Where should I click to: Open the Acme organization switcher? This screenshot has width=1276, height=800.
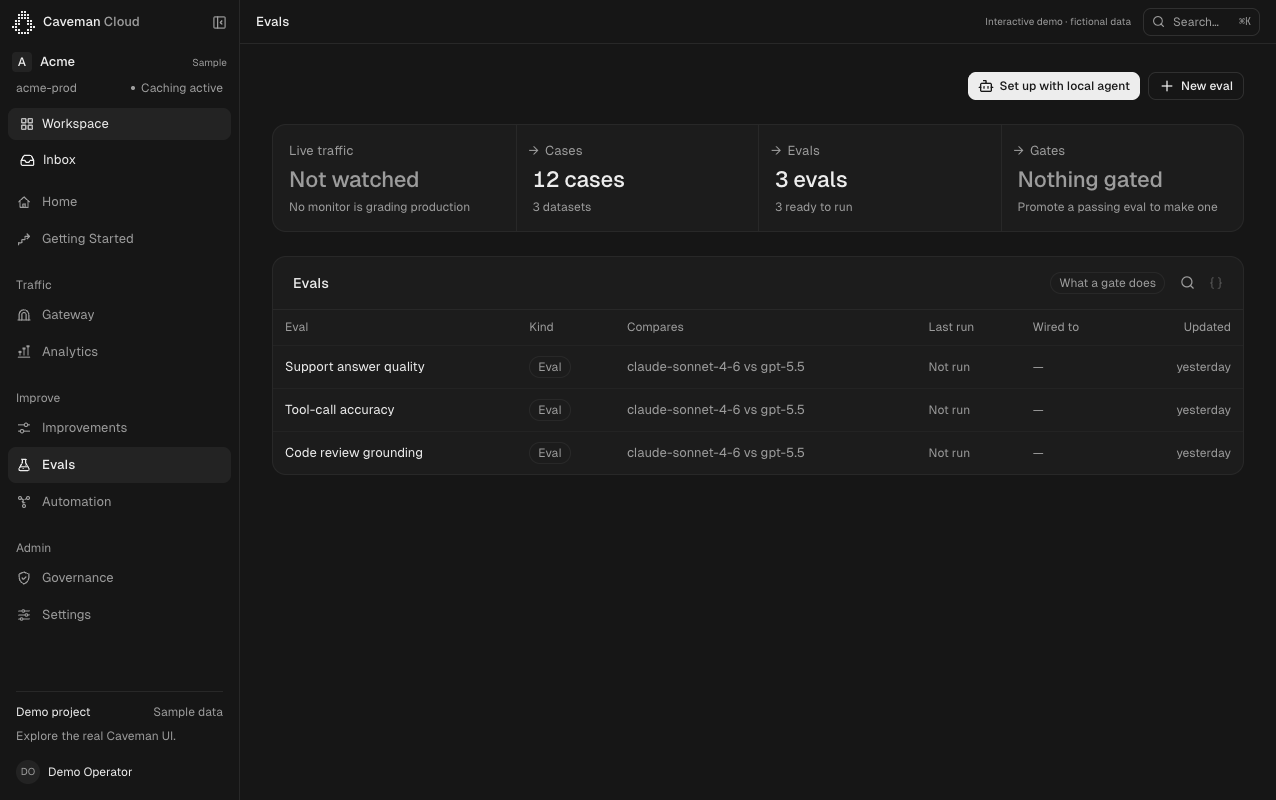click(x=119, y=62)
